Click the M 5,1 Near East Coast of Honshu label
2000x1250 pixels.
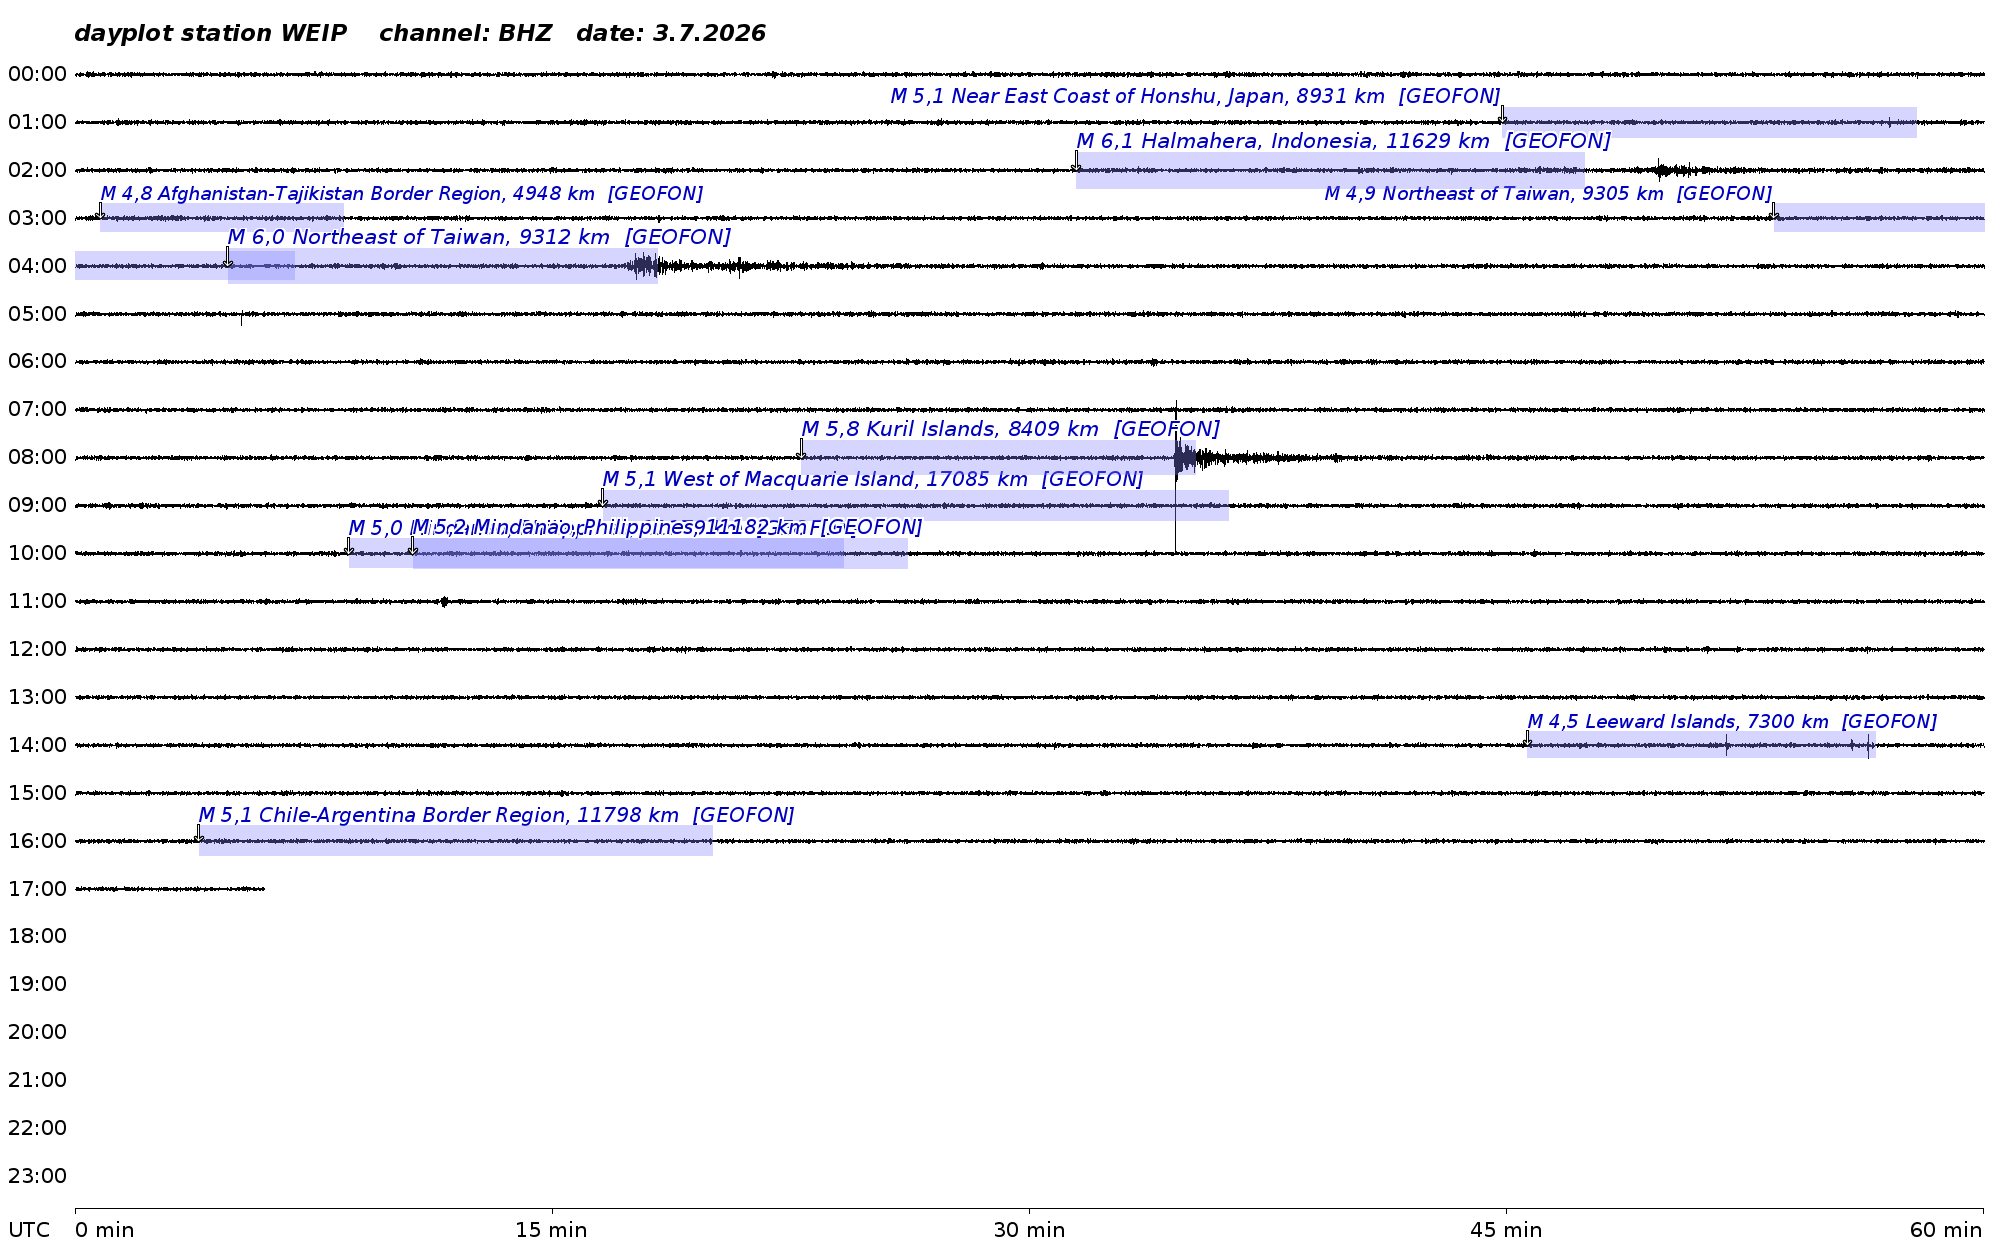click(x=1195, y=97)
